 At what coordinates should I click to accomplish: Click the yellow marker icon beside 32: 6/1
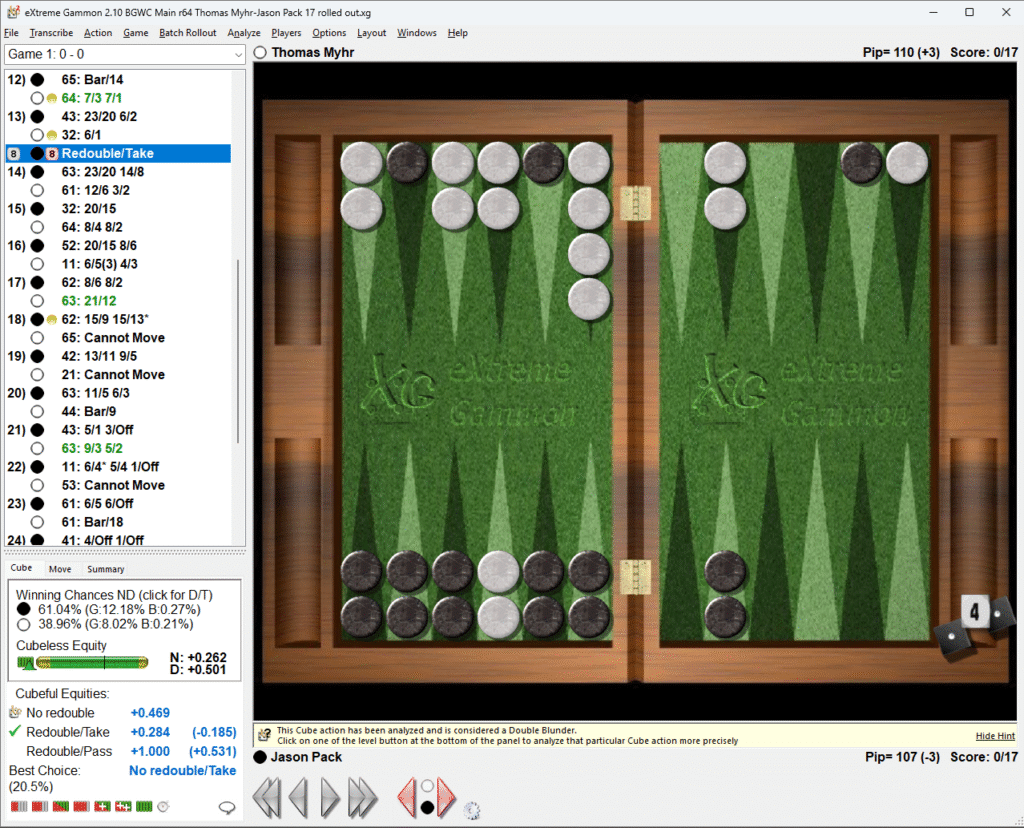pos(52,135)
